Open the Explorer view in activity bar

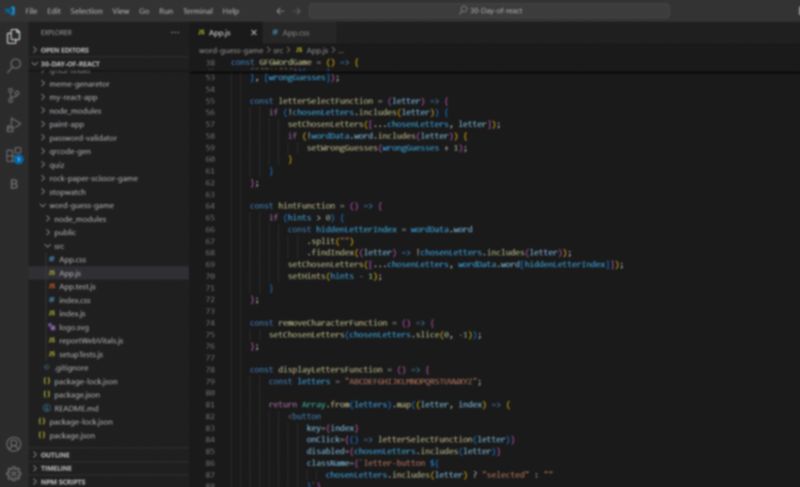[x=14, y=37]
